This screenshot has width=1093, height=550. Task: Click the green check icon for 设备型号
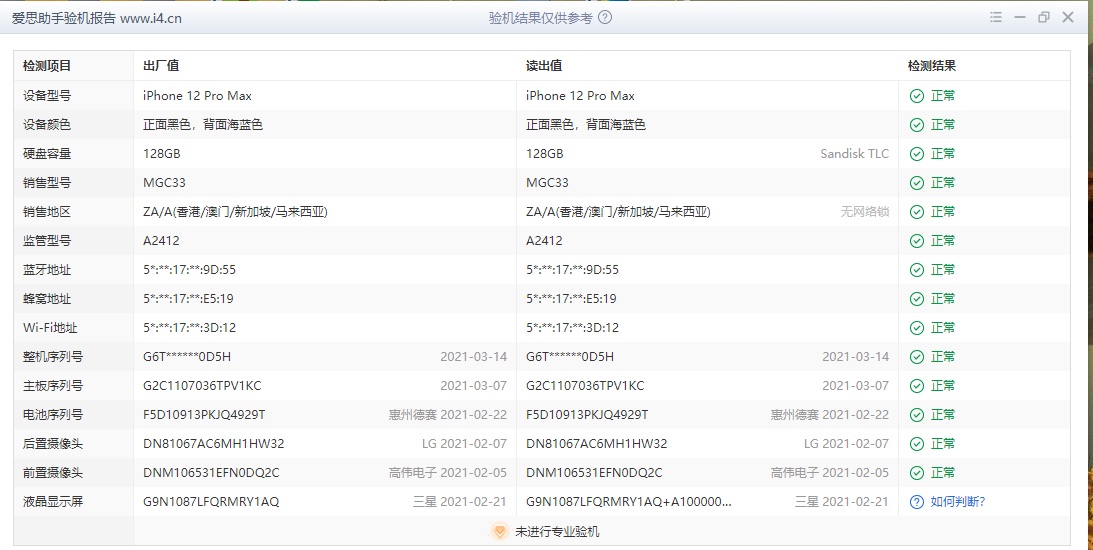point(917,96)
